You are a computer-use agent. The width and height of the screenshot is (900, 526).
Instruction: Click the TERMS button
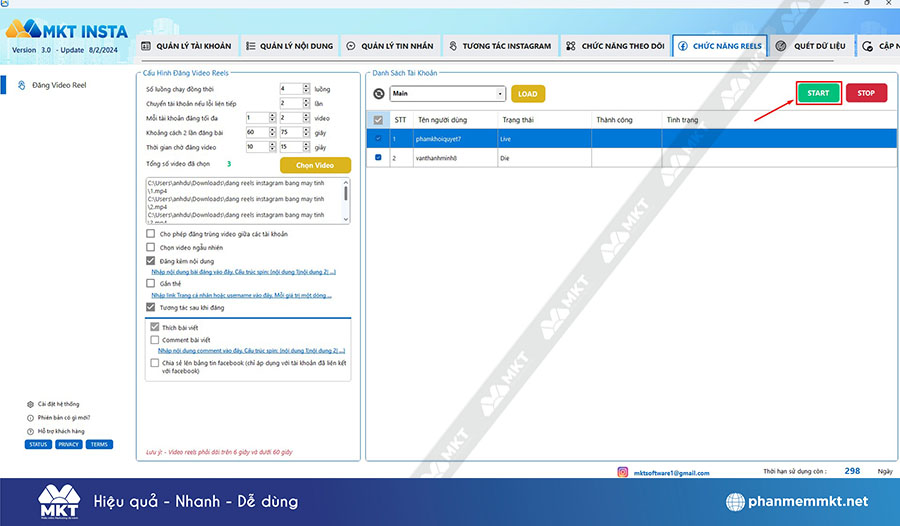coord(99,444)
